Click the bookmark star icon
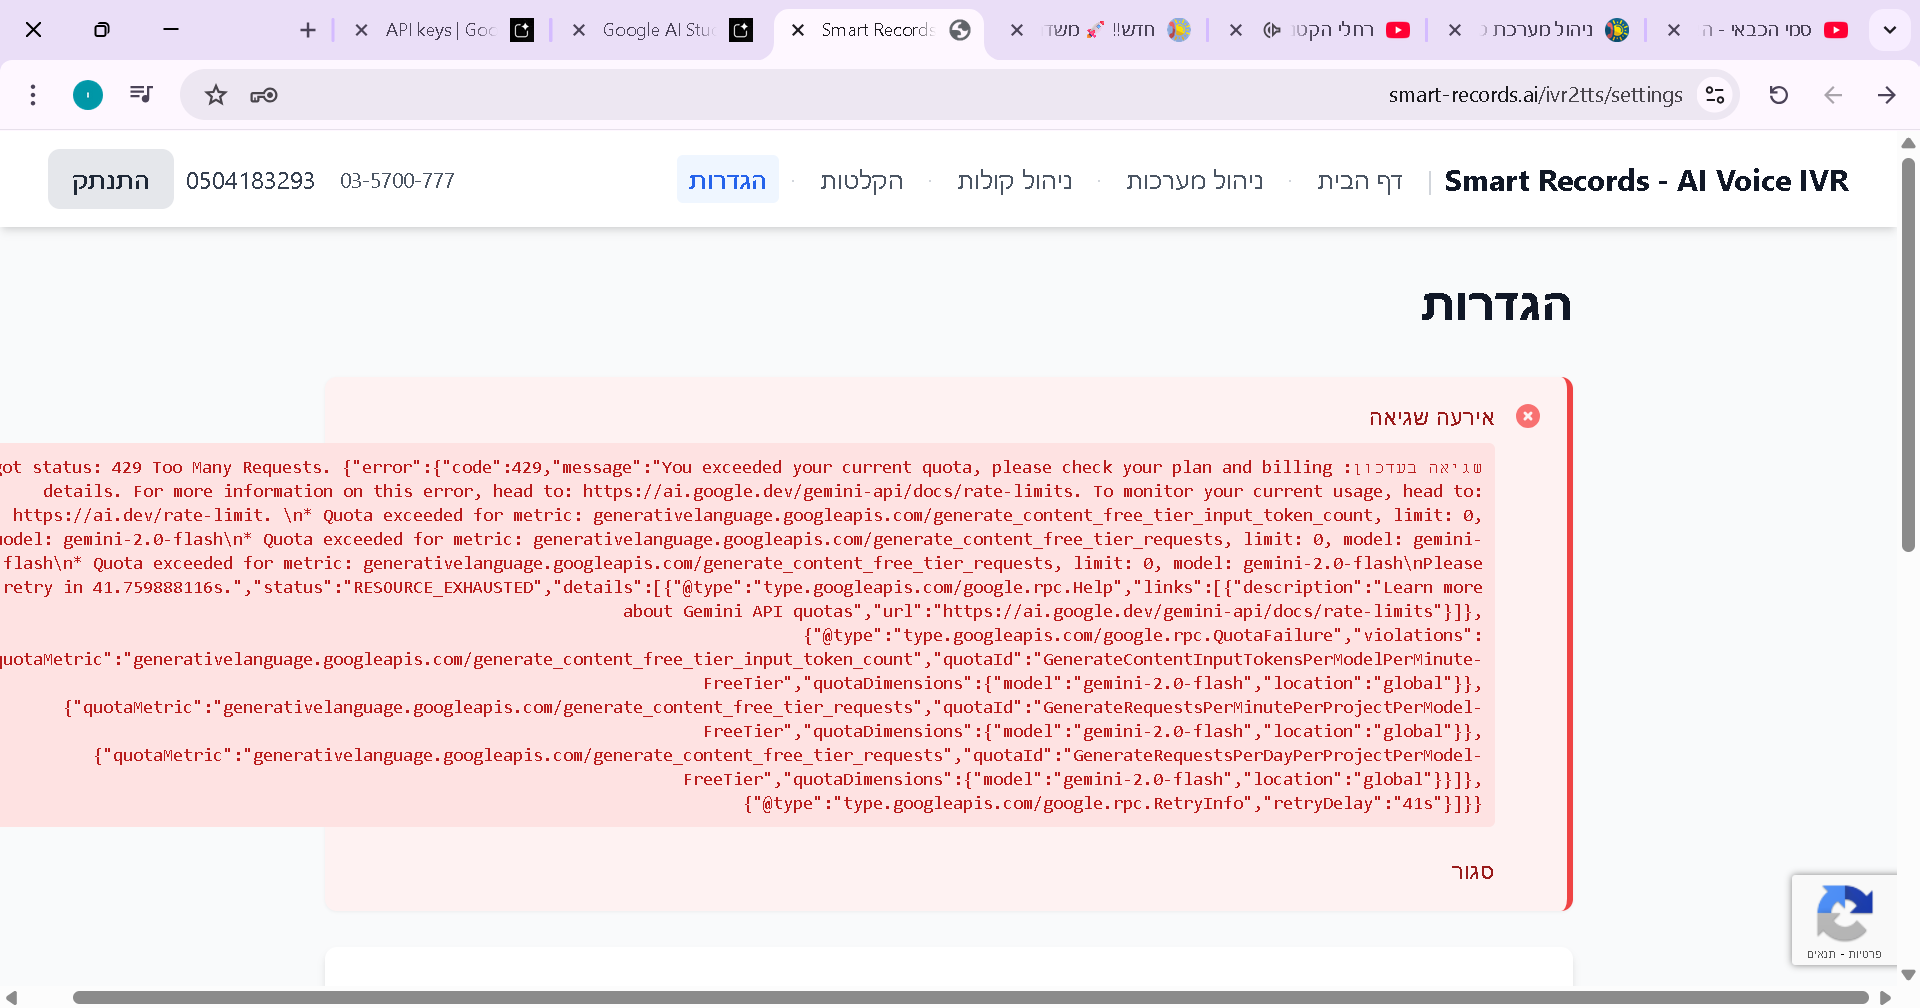The width and height of the screenshot is (1920, 1008). pos(216,95)
